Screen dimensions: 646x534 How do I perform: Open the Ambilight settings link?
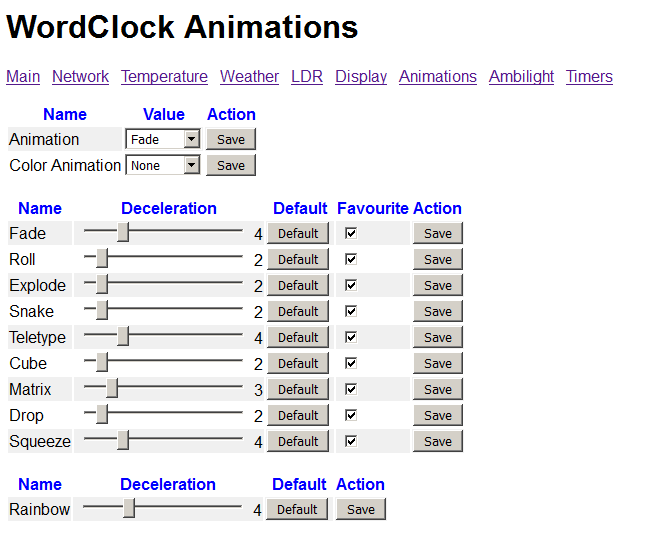pyautogui.click(x=521, y=76)
